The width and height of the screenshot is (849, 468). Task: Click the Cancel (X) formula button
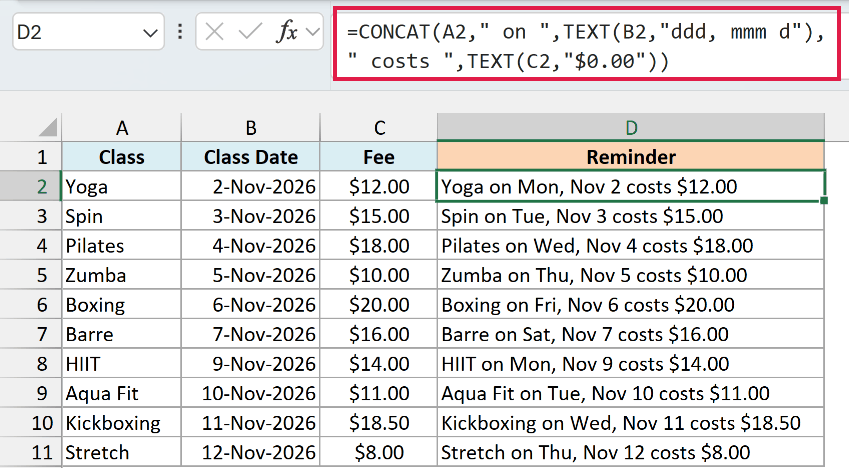pyautogui.click(x=214, y=32)
